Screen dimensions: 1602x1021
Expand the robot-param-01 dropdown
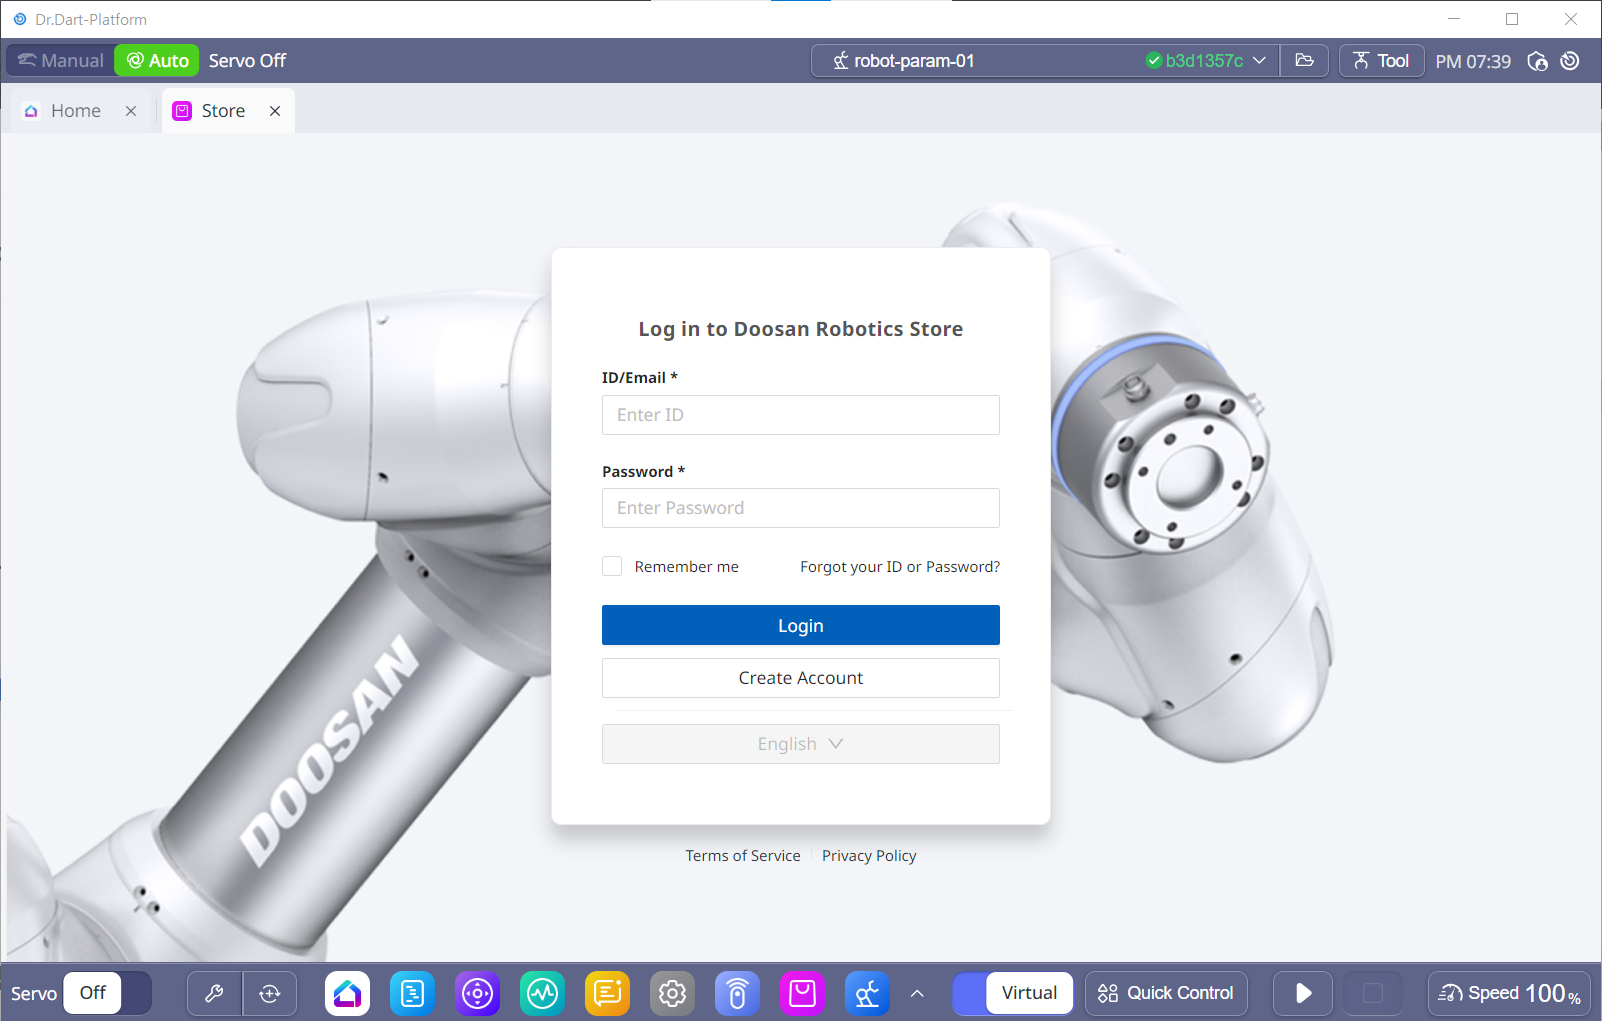[x=1259, y=61]
